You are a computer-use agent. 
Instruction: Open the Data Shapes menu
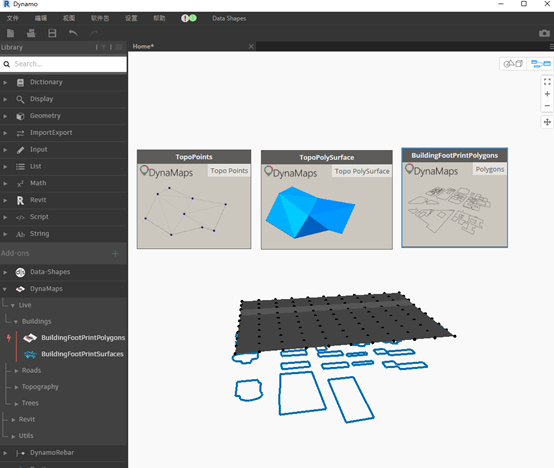point(229,18)
